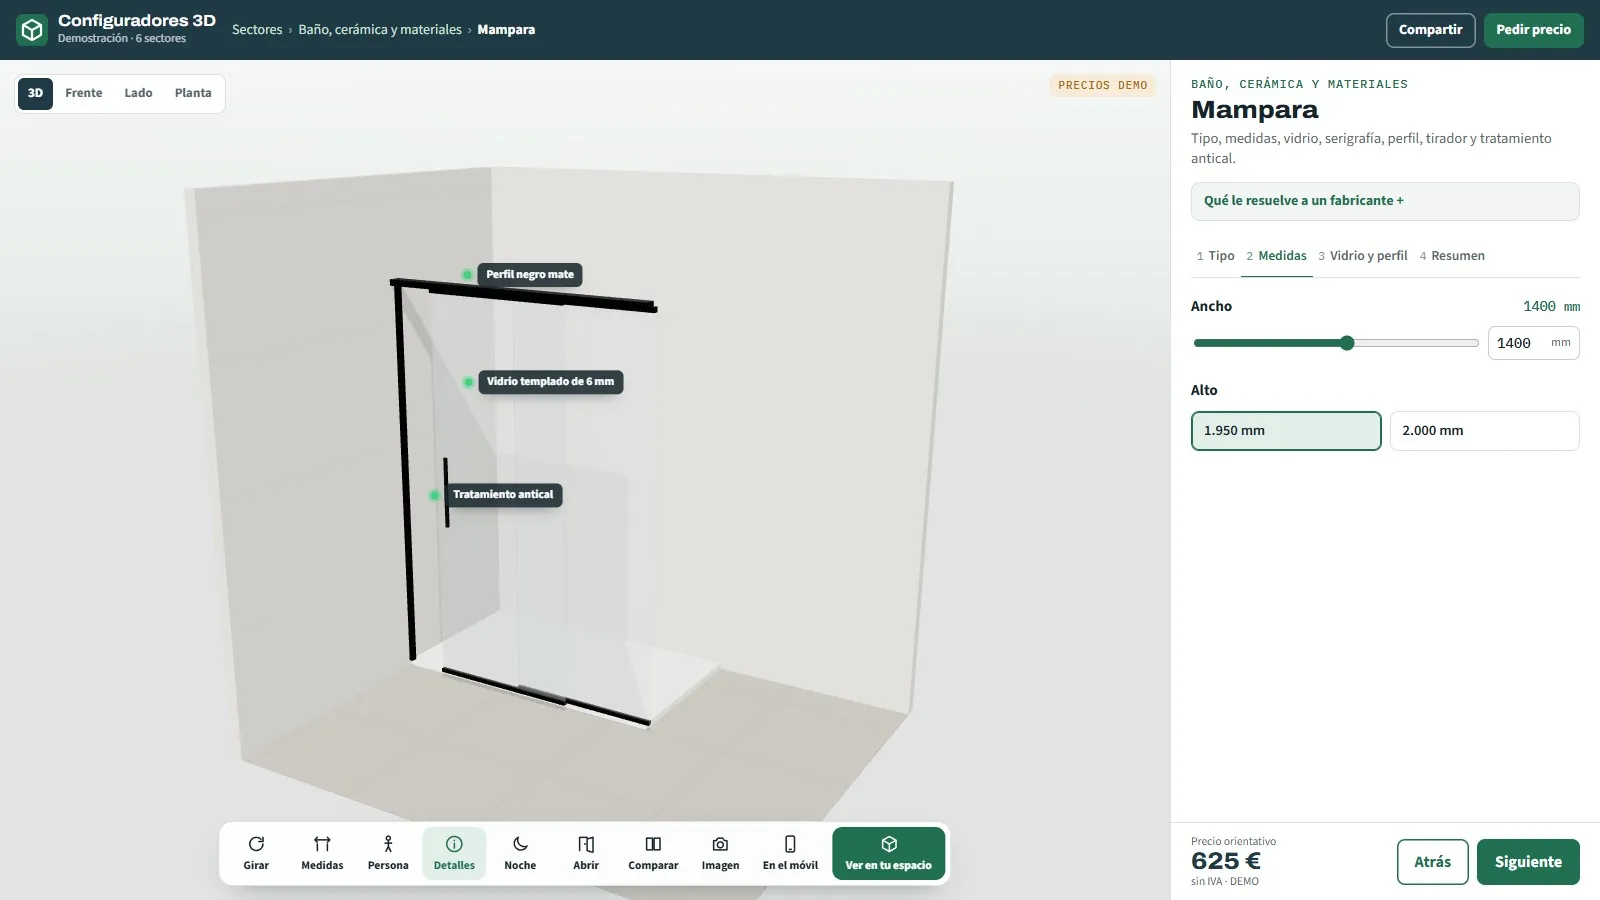Open the Comparar compare tool
The width and height of the screenshot is (1600, 900).
click(653, 853)
